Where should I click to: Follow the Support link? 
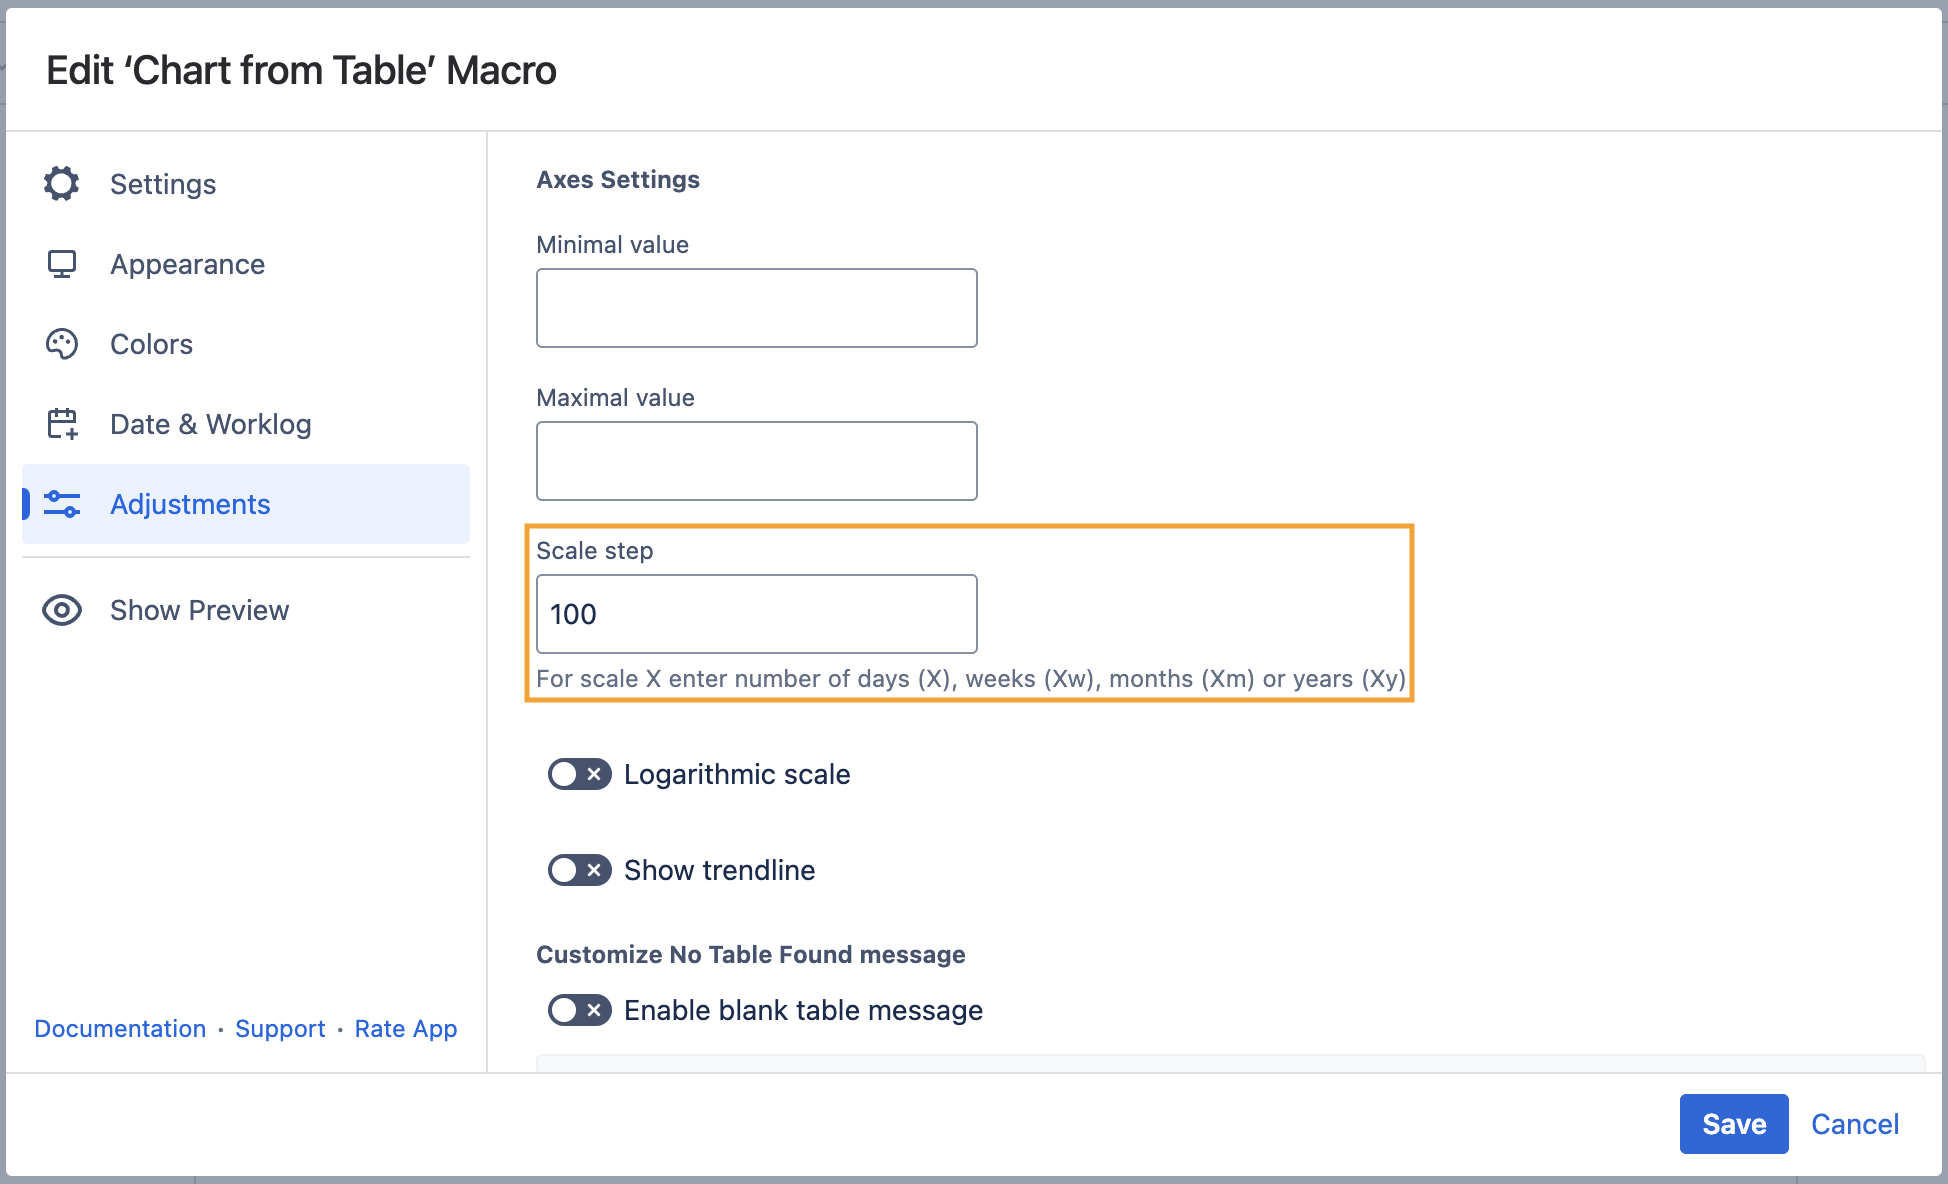coord(280,1029)
